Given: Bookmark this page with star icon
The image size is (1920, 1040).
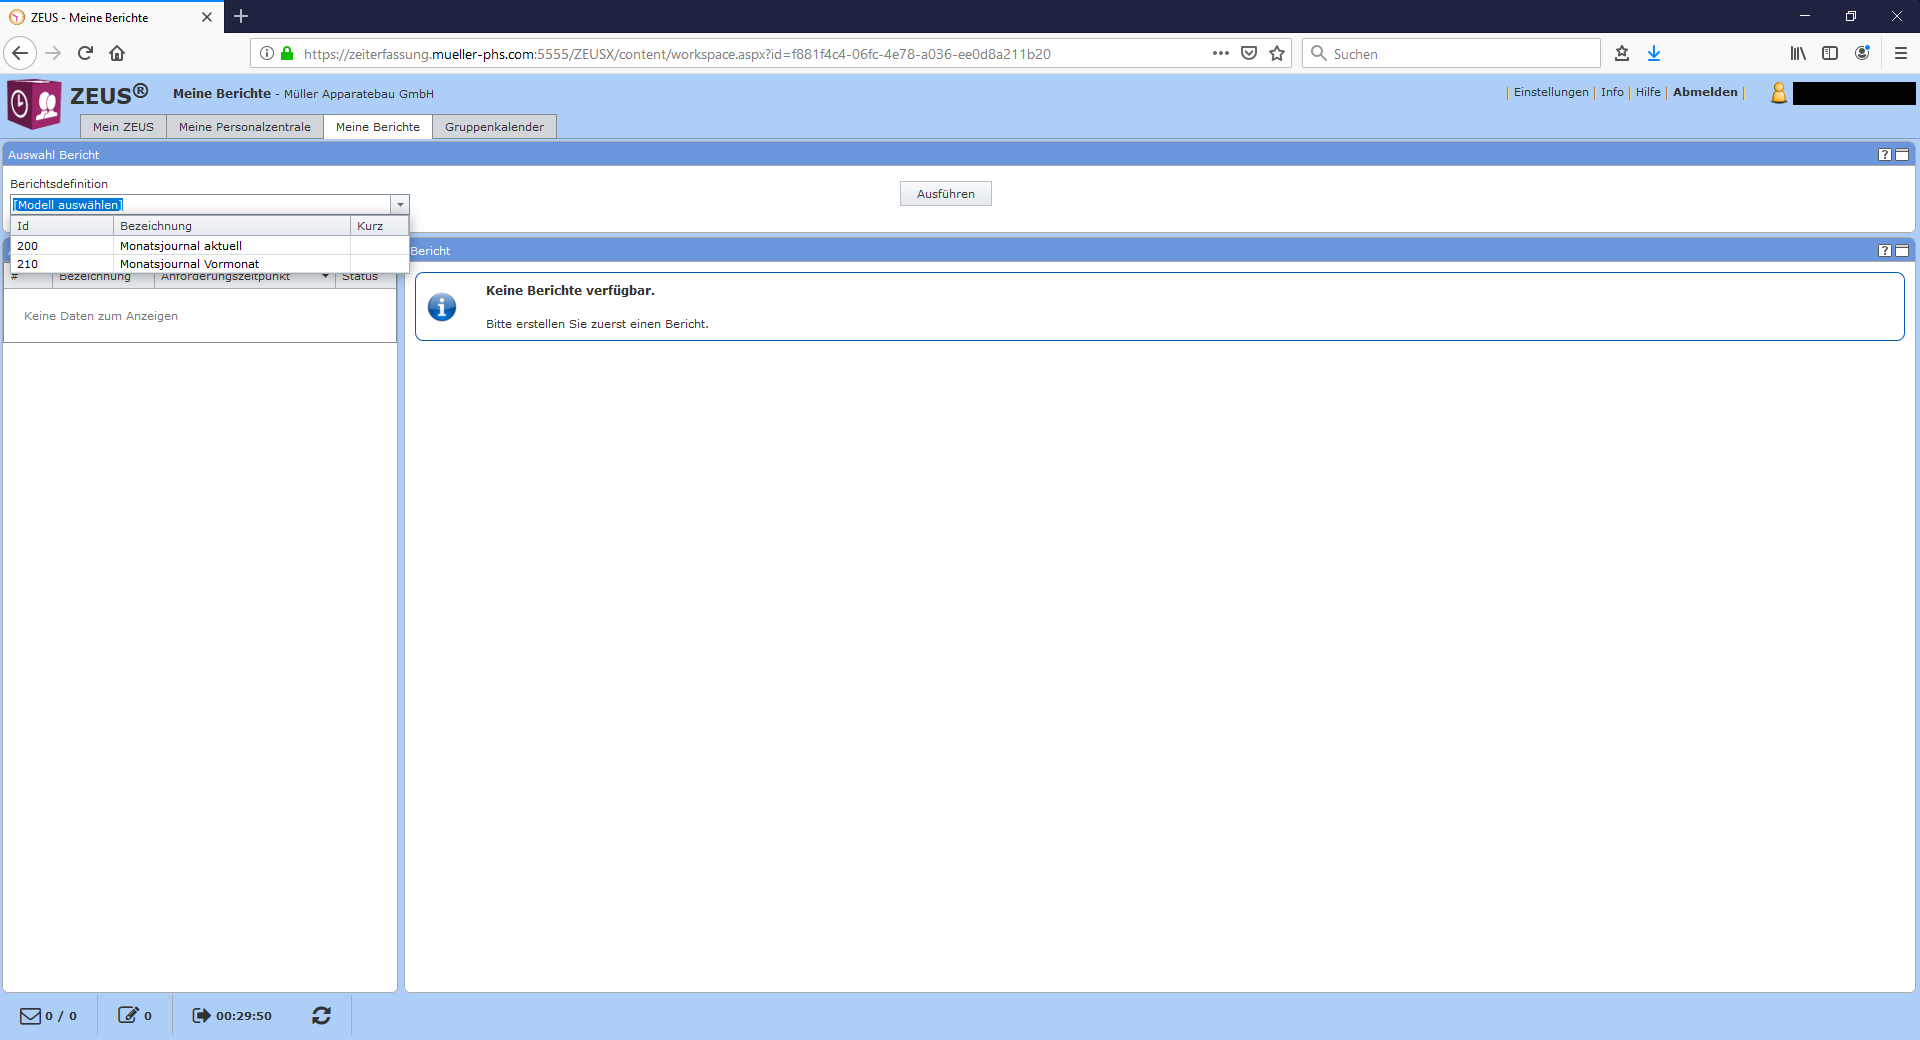Looking at the screenshot, I should coord(1277,54).
